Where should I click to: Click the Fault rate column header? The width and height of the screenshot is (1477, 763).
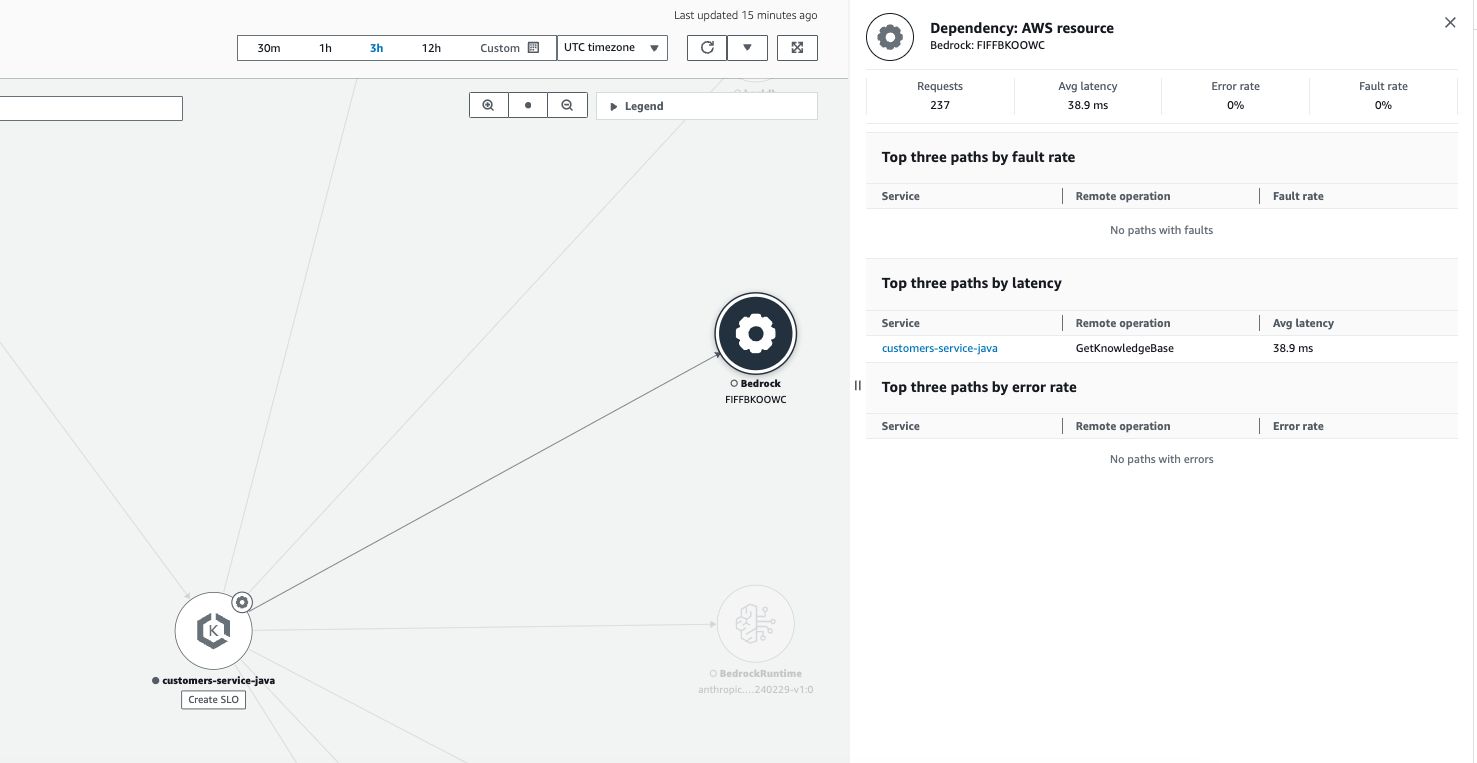[x=1298, y=196]
